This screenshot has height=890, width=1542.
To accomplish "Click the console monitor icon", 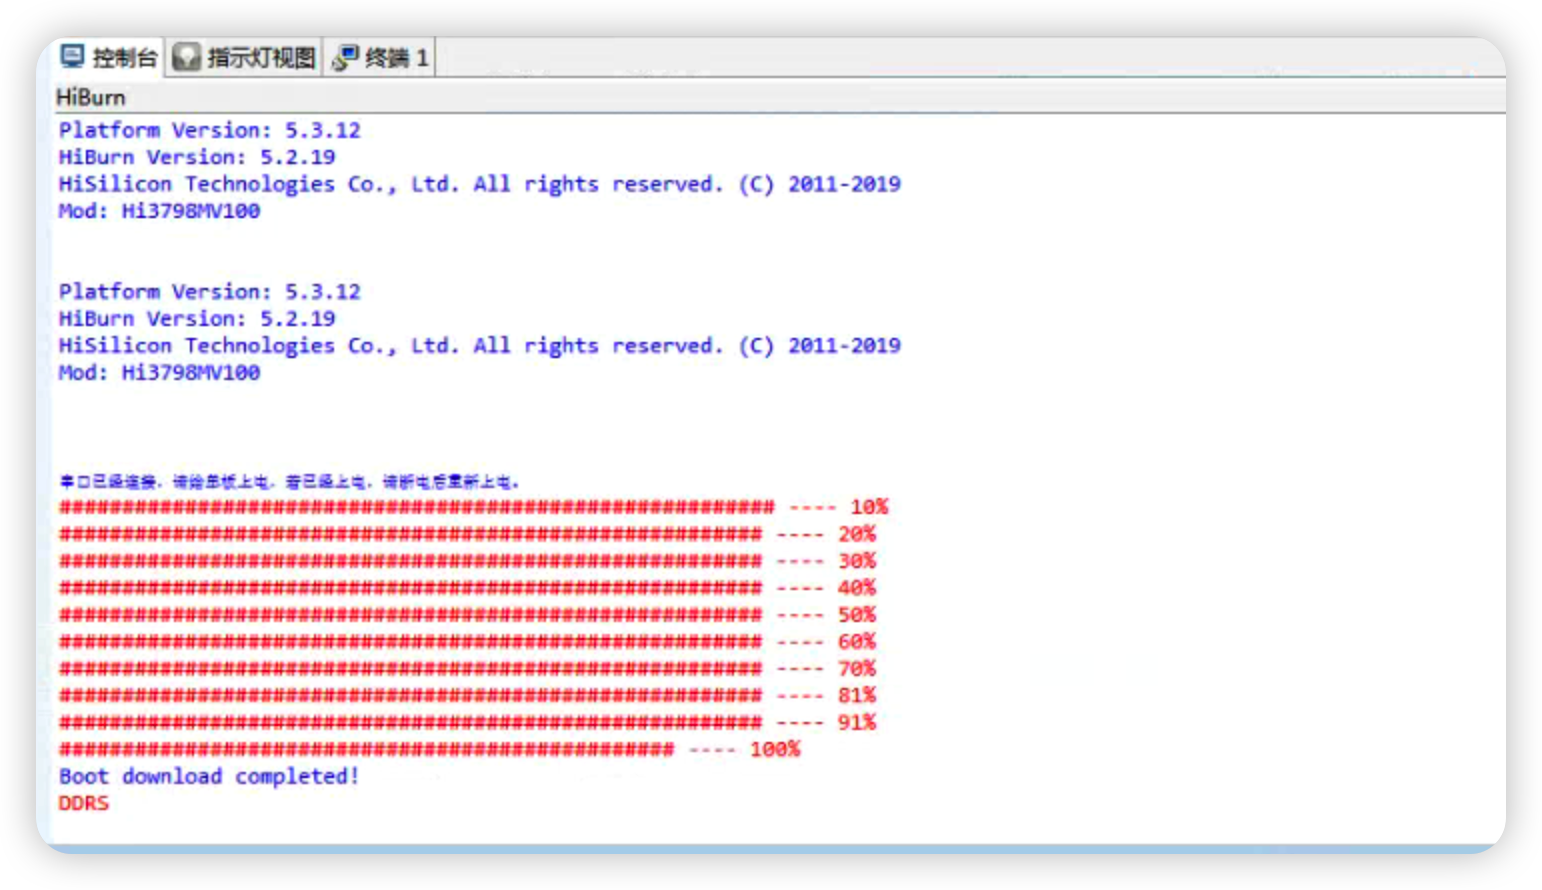I will [x=72, y=56].
